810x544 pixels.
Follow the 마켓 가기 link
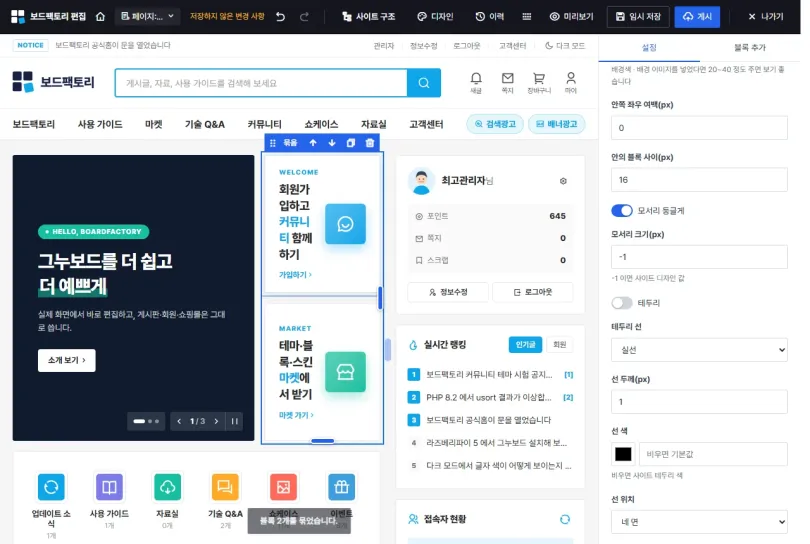(x=296, y=415)
